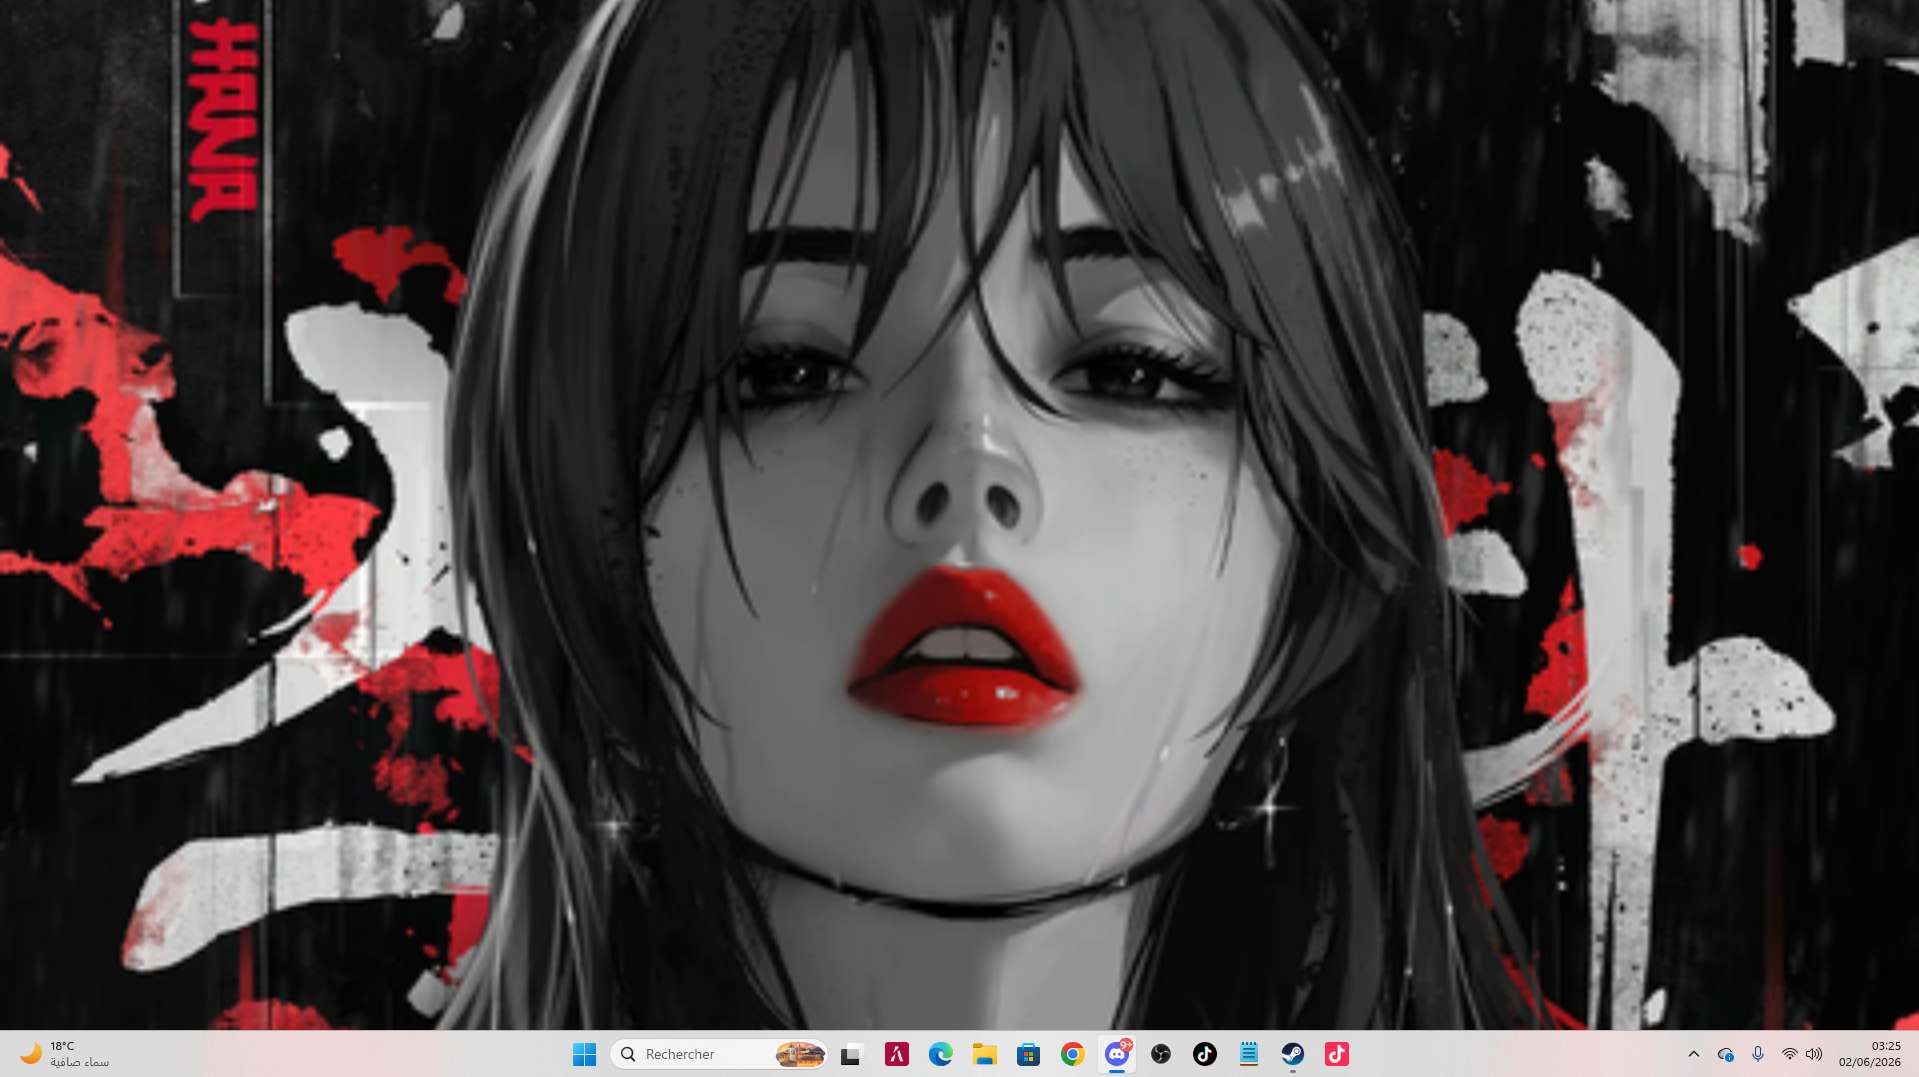The width and height of the screenshot is (1919, 1077).
Task: Click the microphone tray icon
Action: pos(1757,1054)
